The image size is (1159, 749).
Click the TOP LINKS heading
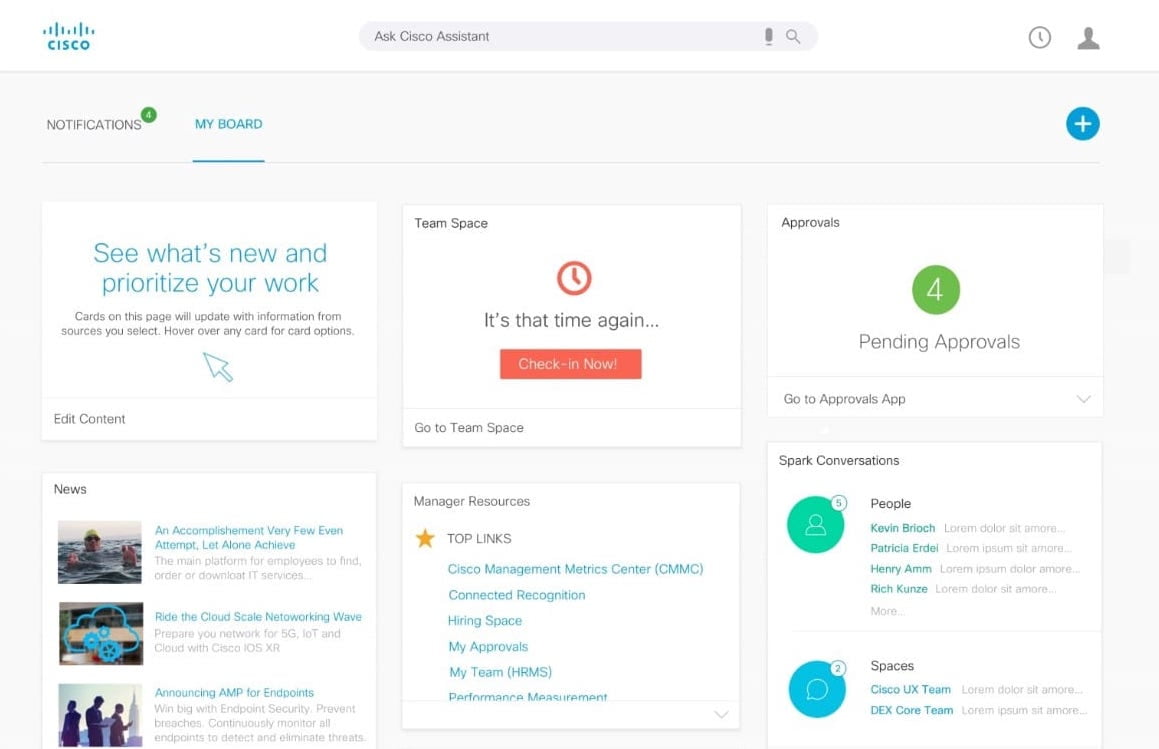(x=479, y=538)
